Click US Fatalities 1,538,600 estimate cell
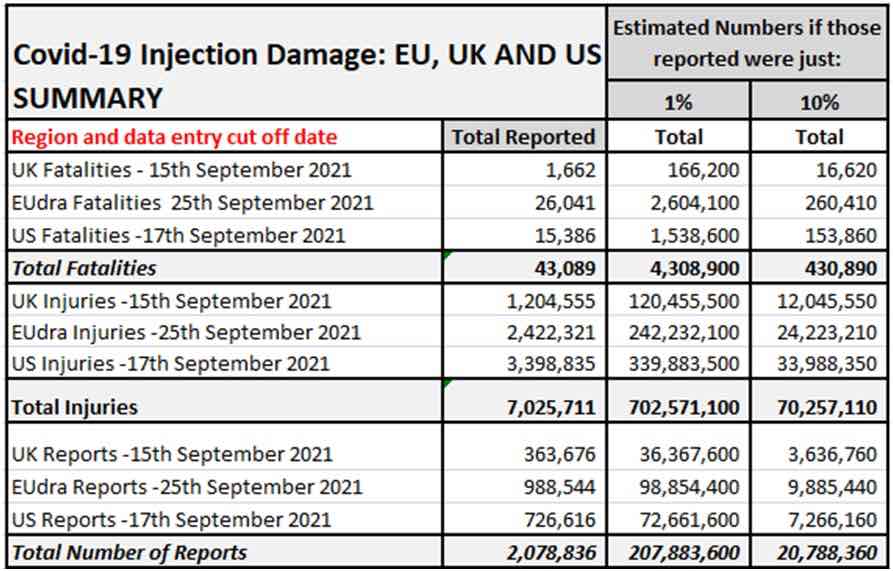The height and width of the screenshot is (571, 893). pyautogui.click(x=678, y=235)
